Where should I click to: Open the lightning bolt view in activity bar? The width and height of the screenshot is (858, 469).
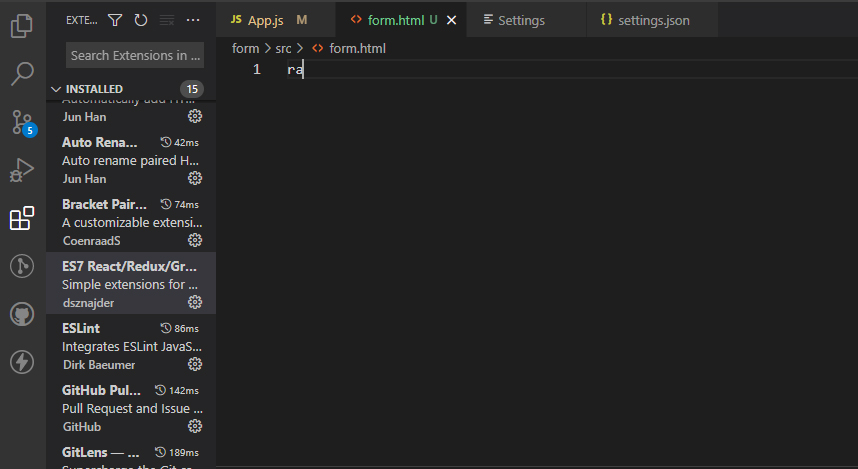[22, 362]
